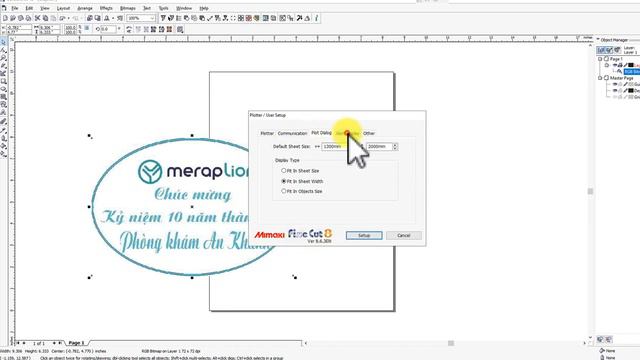Screen dimensions: 640x360
Task: Select Fit in Sheet Width radio button
Action: (284, 181)
